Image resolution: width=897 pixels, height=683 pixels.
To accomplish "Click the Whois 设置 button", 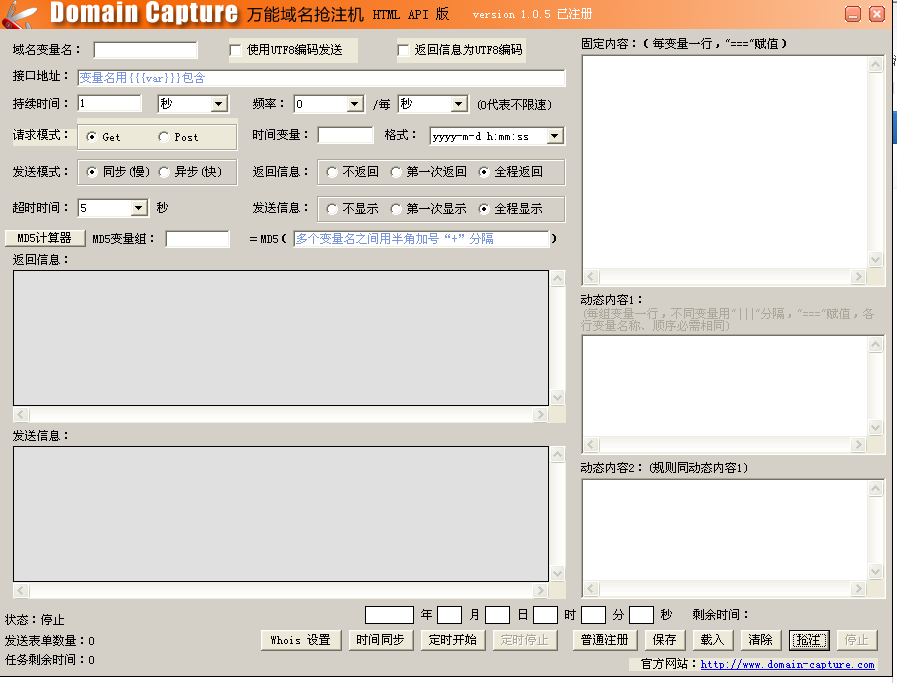I will click(x=300, y=640).
